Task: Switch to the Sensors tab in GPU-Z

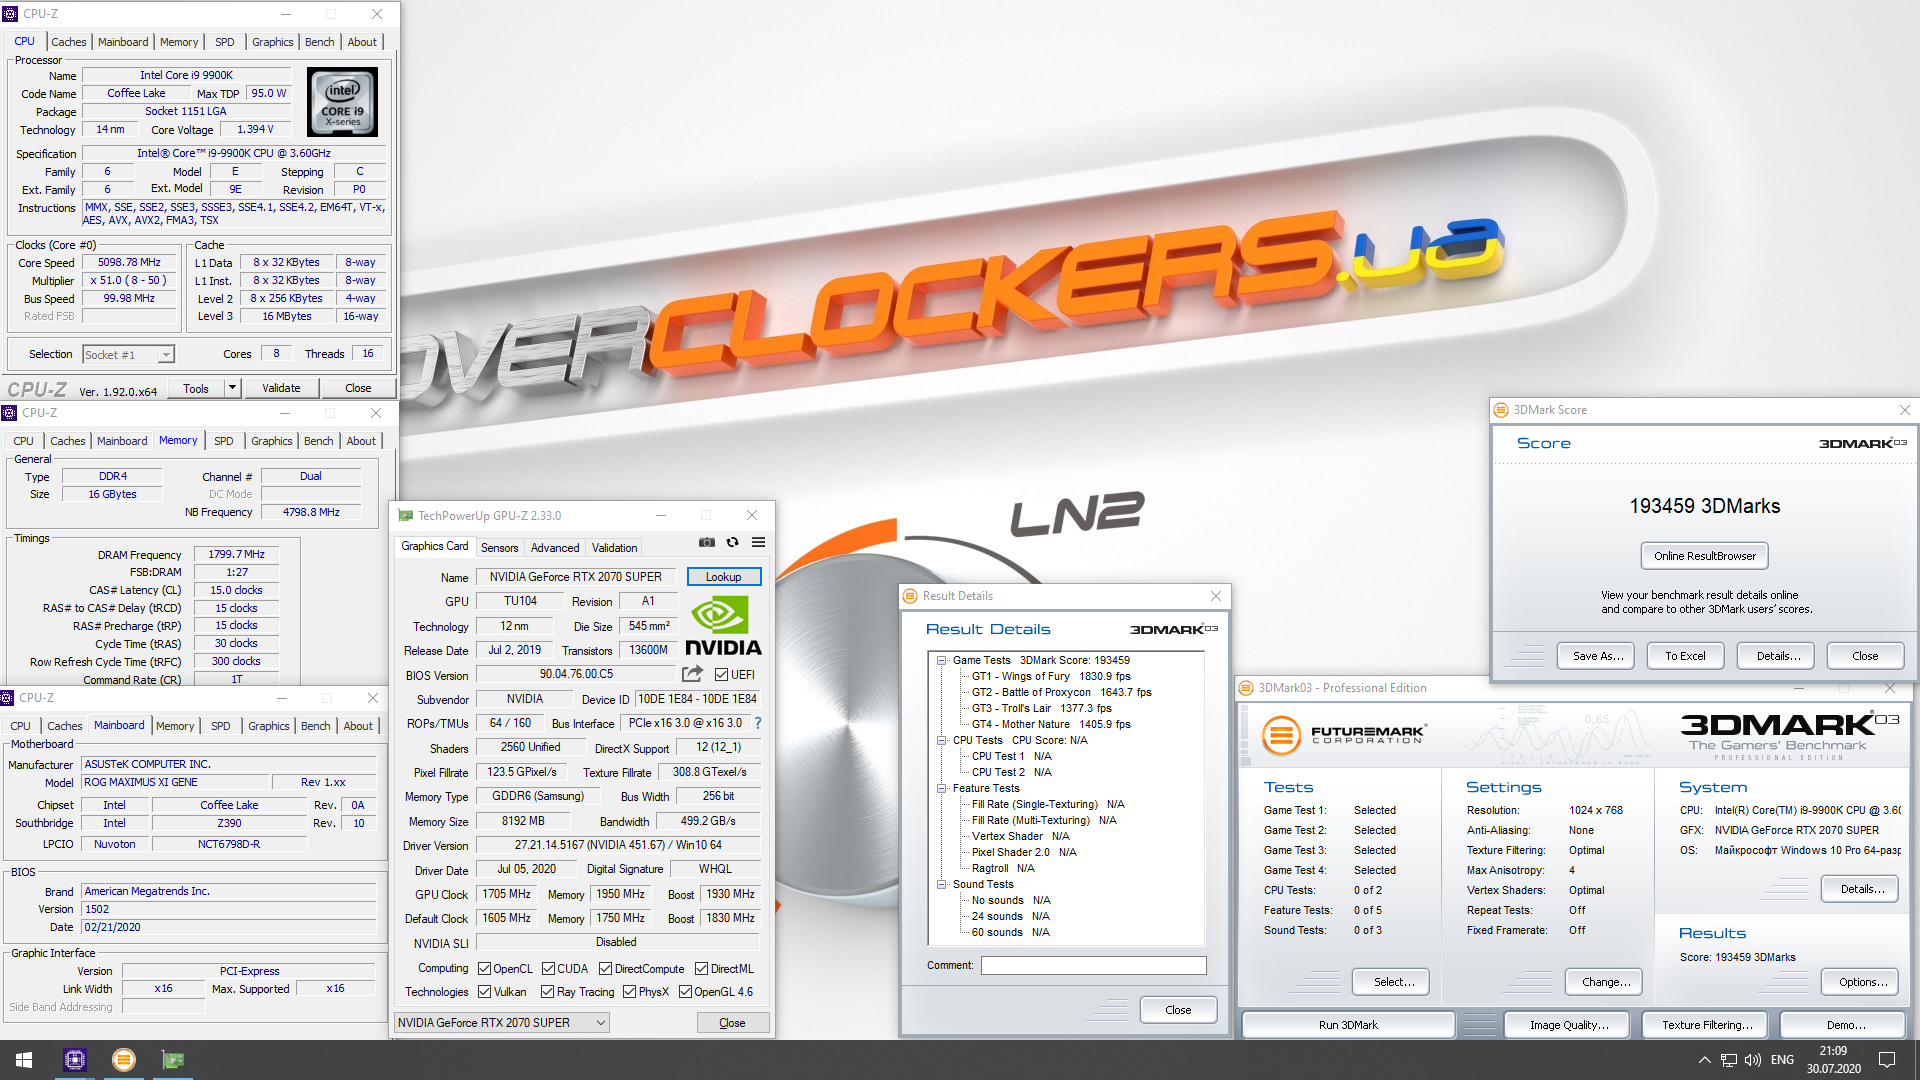Action: click(499, 548)
